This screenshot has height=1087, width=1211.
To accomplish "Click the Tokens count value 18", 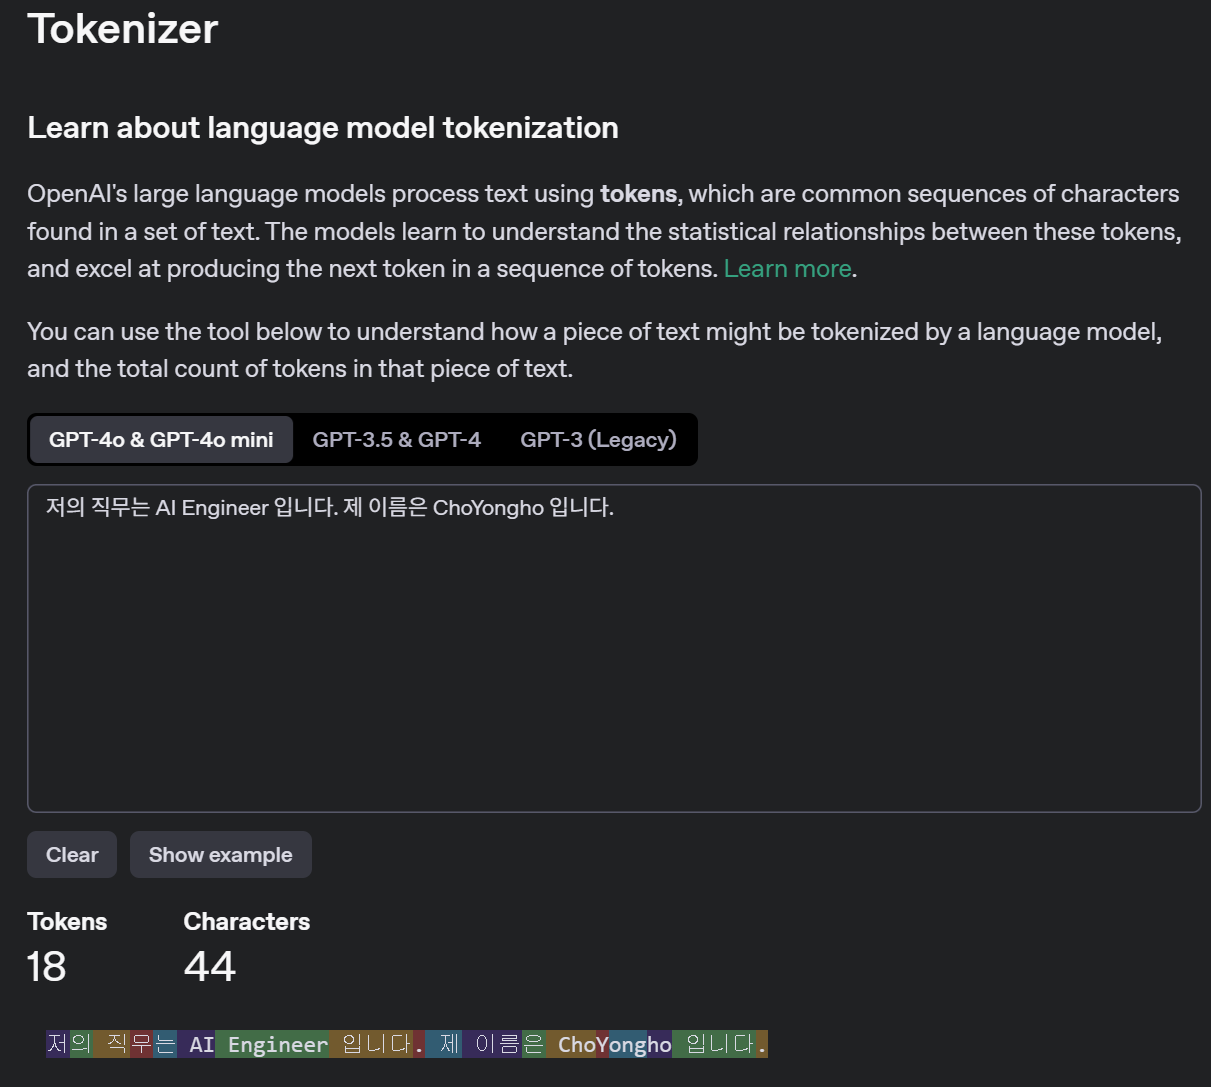I will [x=47, y=966].
